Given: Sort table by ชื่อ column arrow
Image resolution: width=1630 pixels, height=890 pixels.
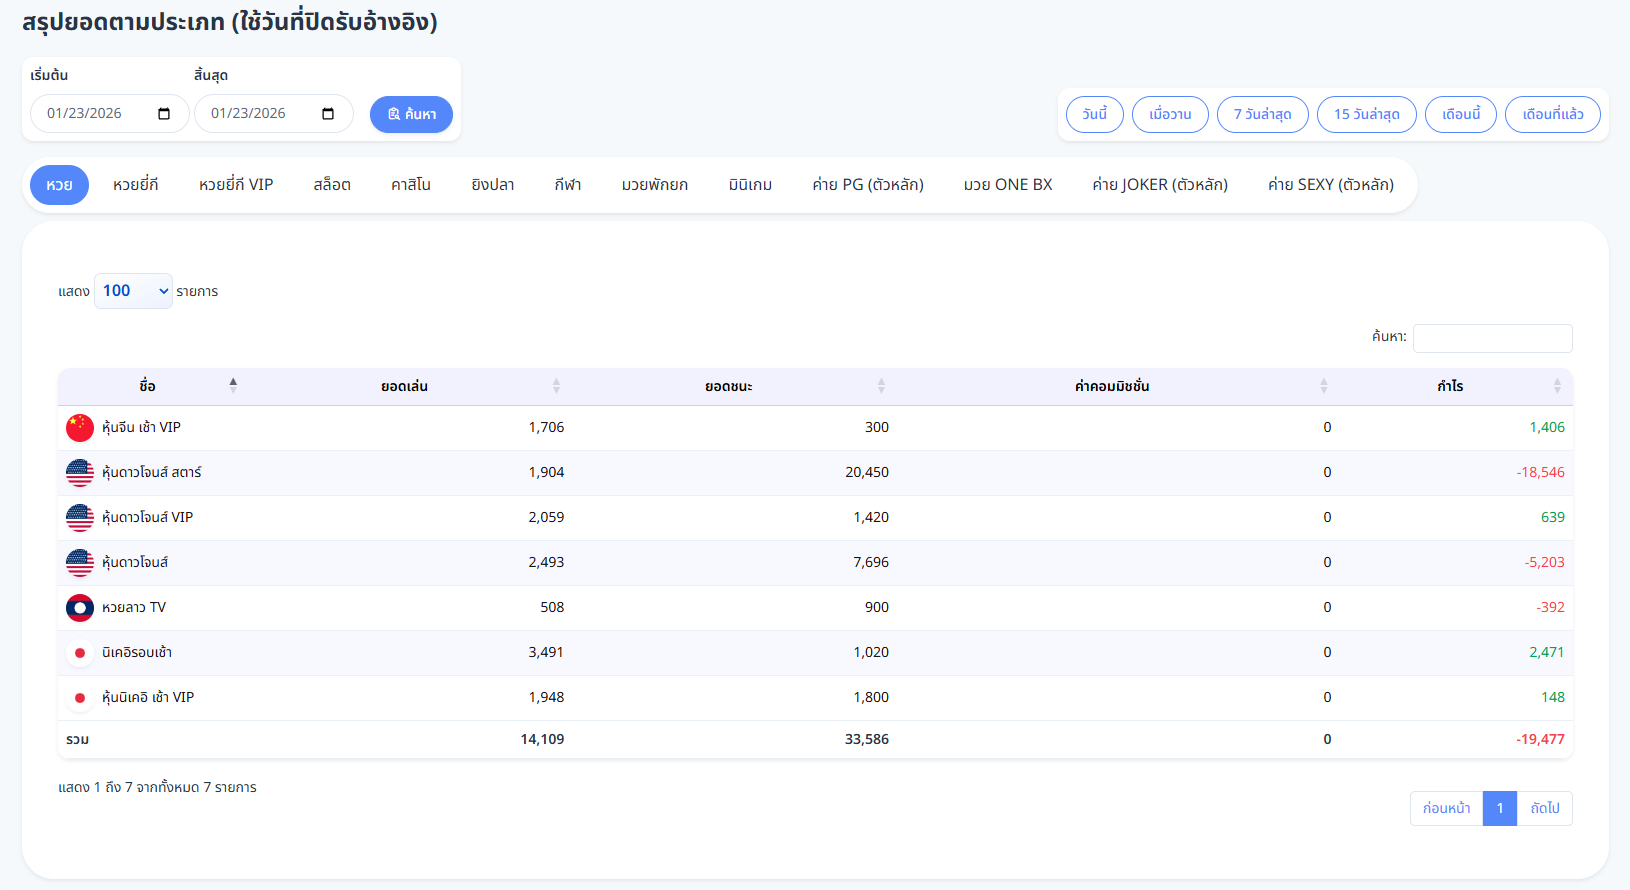Looking at the screenshot, I should point(233,386).
